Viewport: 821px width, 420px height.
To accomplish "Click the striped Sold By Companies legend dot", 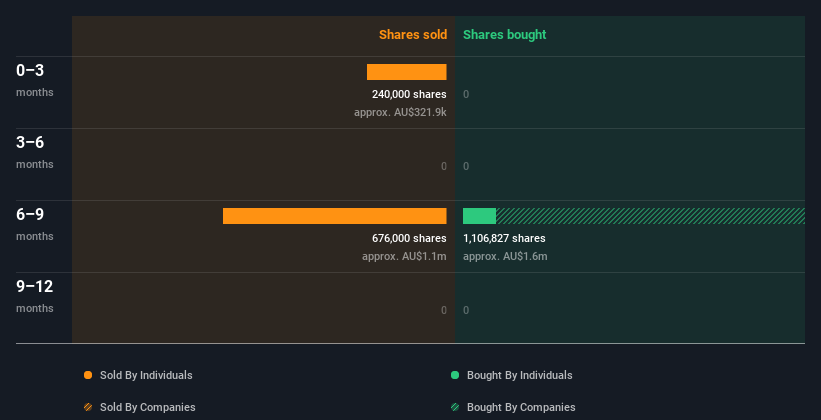I will point(88,407).
